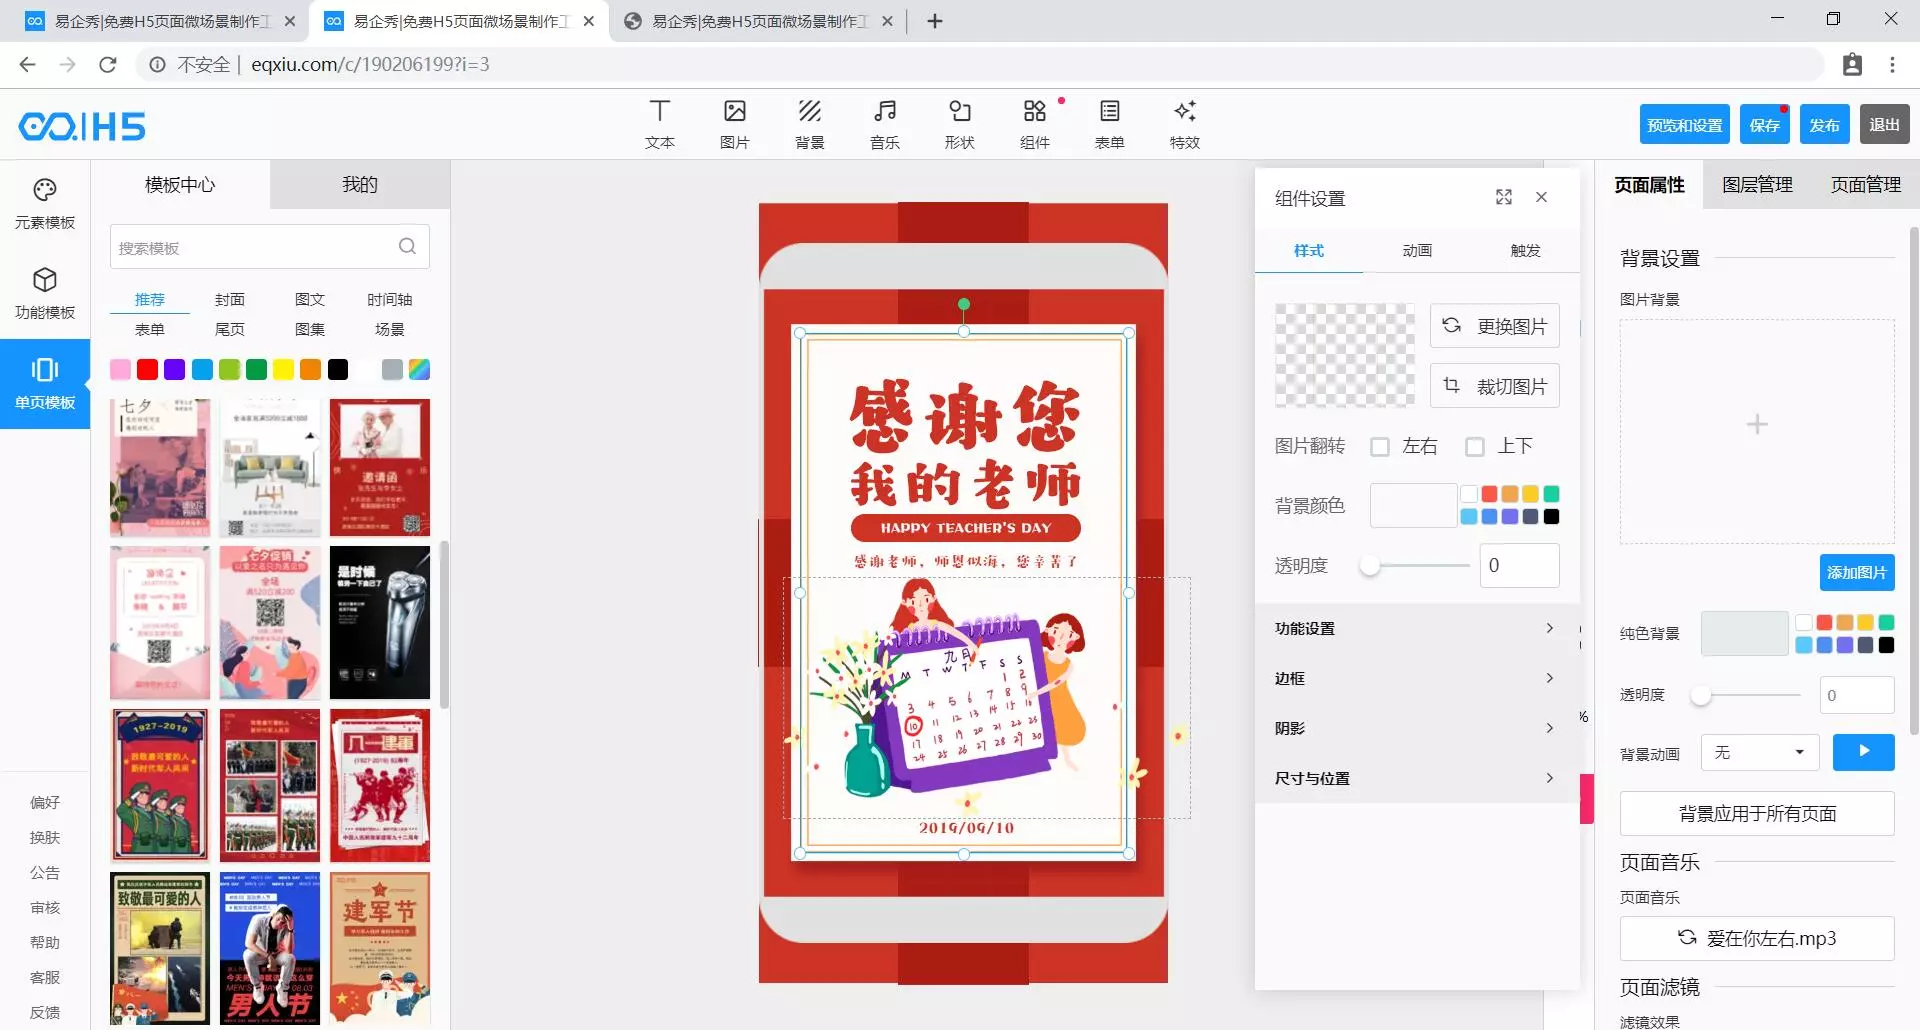1920x1030 pixels.
Task: Open the browser menu dots
Action: pos(1892,65)
